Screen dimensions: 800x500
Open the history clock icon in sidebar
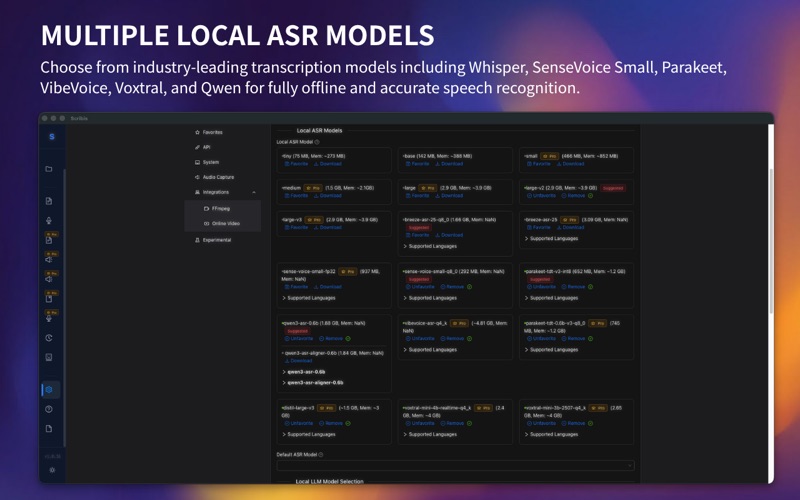pos(49,338)
